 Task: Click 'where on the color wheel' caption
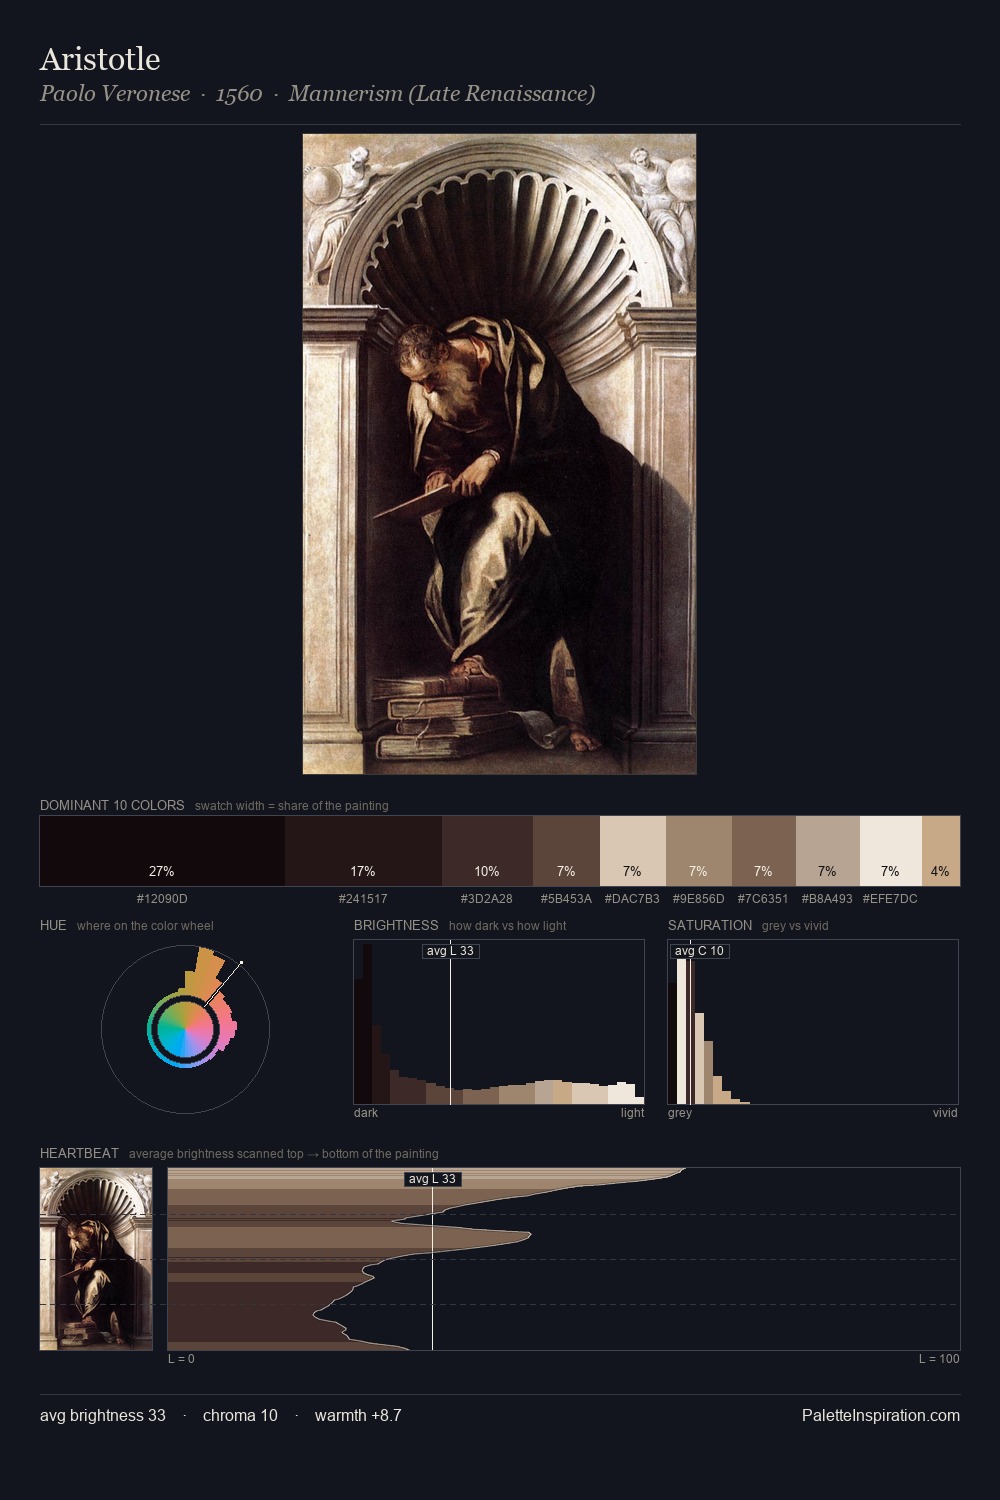pyautogui.click(x=145, y=926)
